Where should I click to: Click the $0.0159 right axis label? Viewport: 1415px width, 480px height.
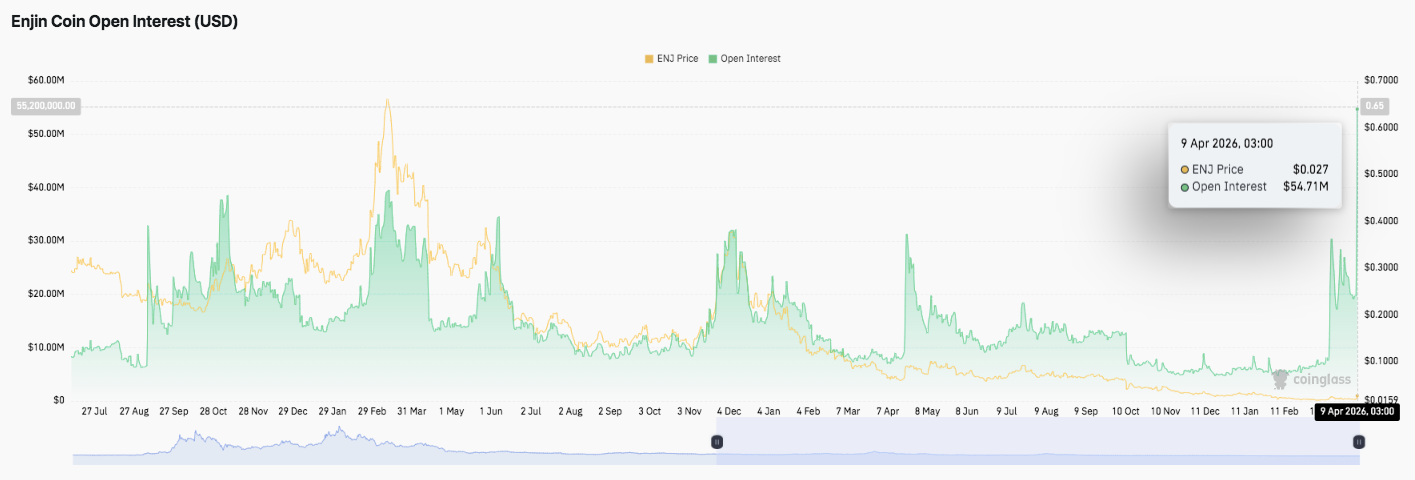[x=1381, y=400]
